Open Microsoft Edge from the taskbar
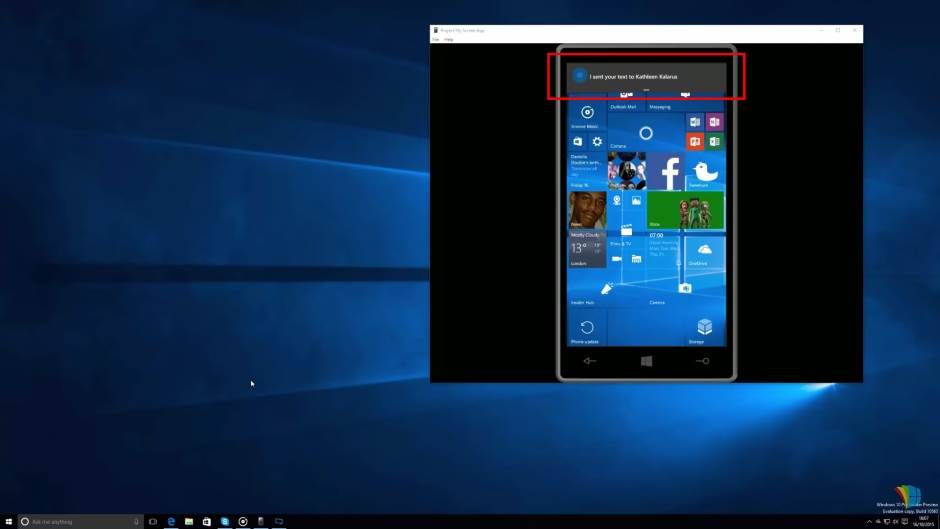 (171, 522)
